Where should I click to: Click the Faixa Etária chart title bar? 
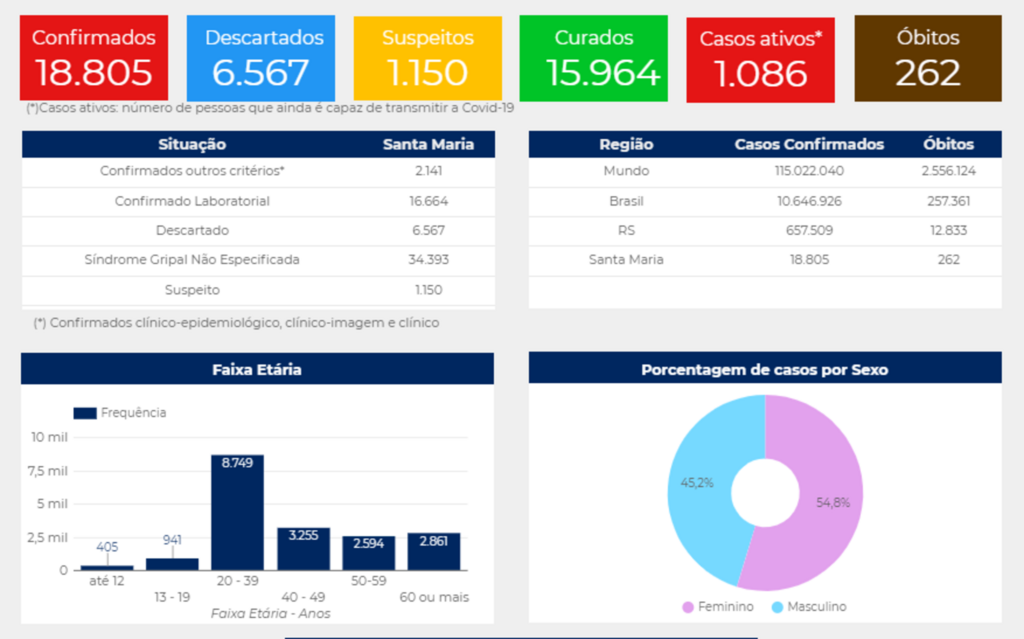[x=257, y=369]
